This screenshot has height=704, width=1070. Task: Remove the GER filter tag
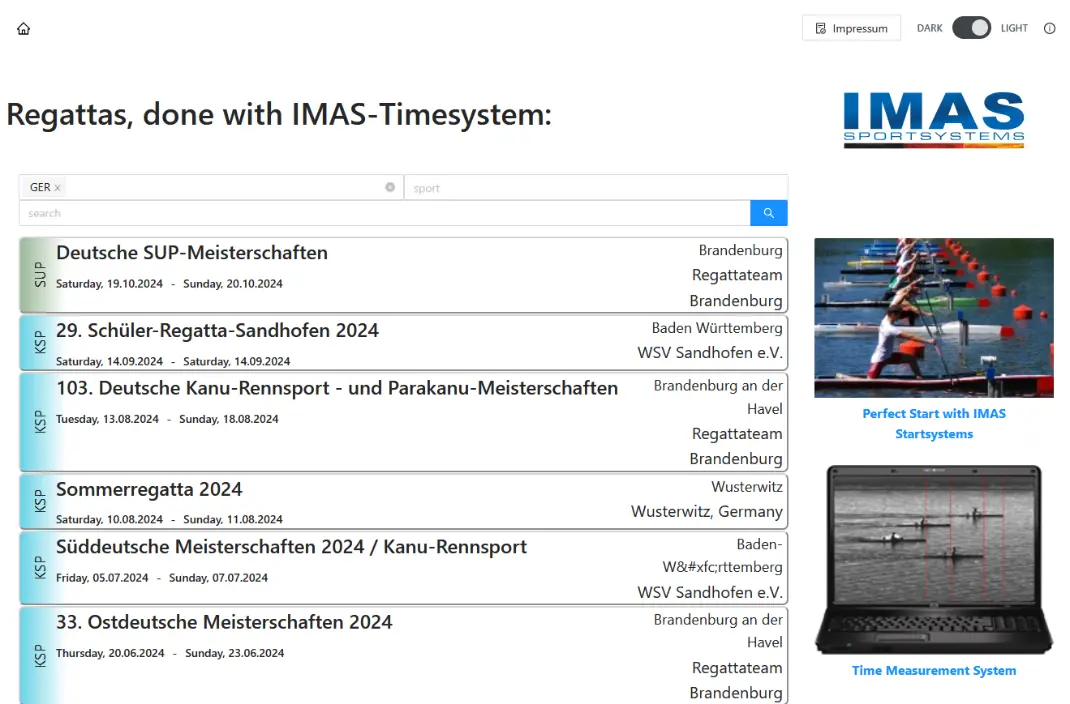click(x=58, y=188)
